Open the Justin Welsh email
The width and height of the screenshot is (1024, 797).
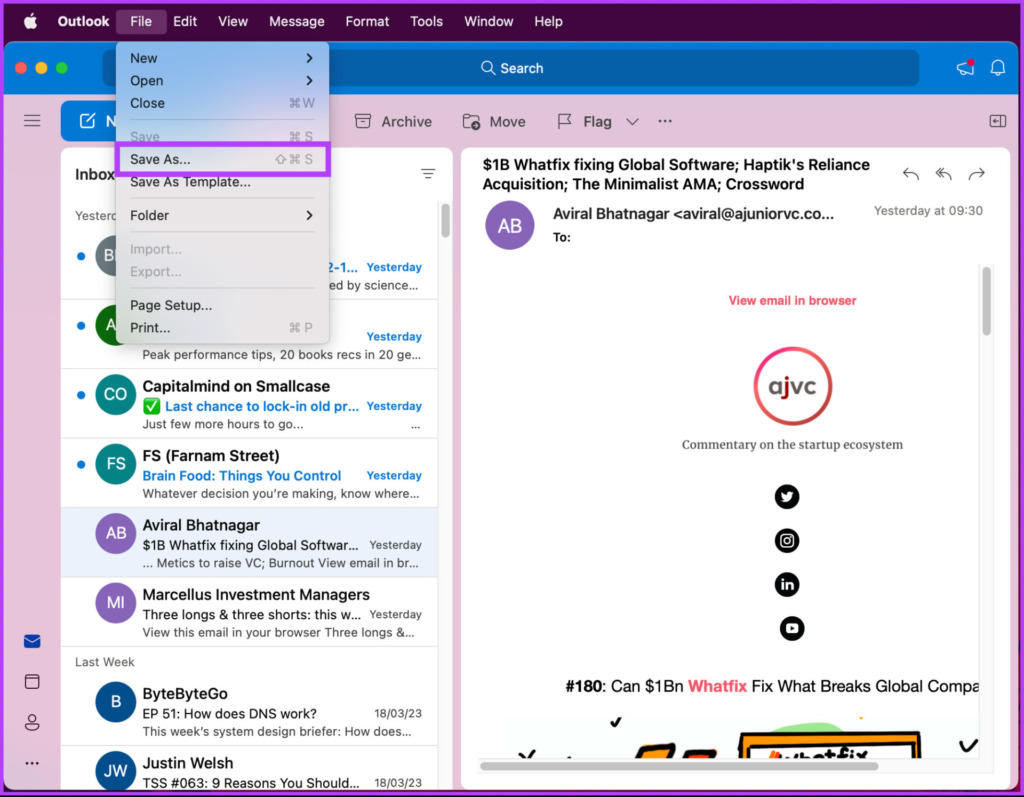point(249,768)
